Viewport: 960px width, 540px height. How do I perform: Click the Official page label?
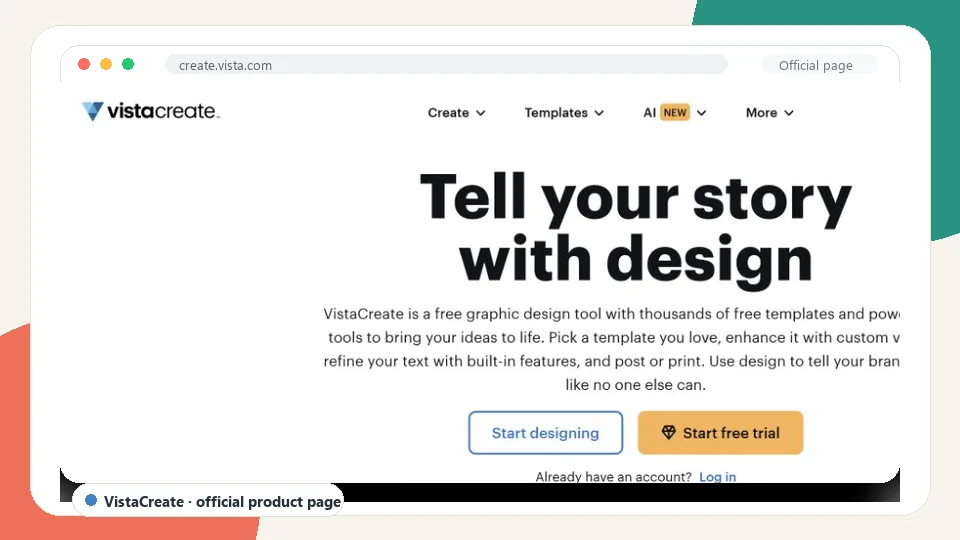[x=816, y=66]
